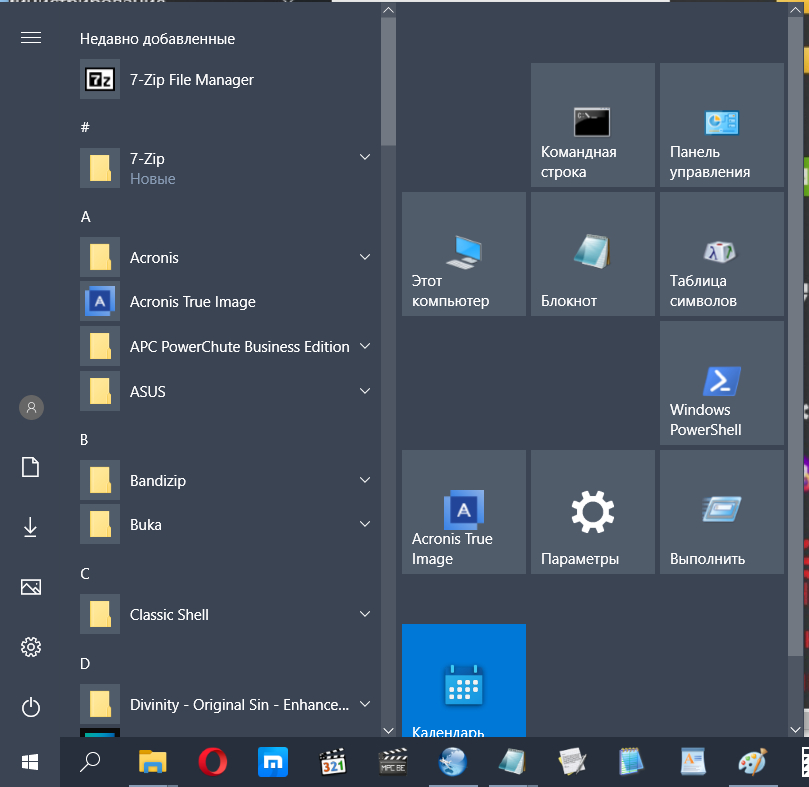The width and height of the screenshot is (809, 787).
Task: Click the tiles area scroll down arrow
Action: point(795,730)
